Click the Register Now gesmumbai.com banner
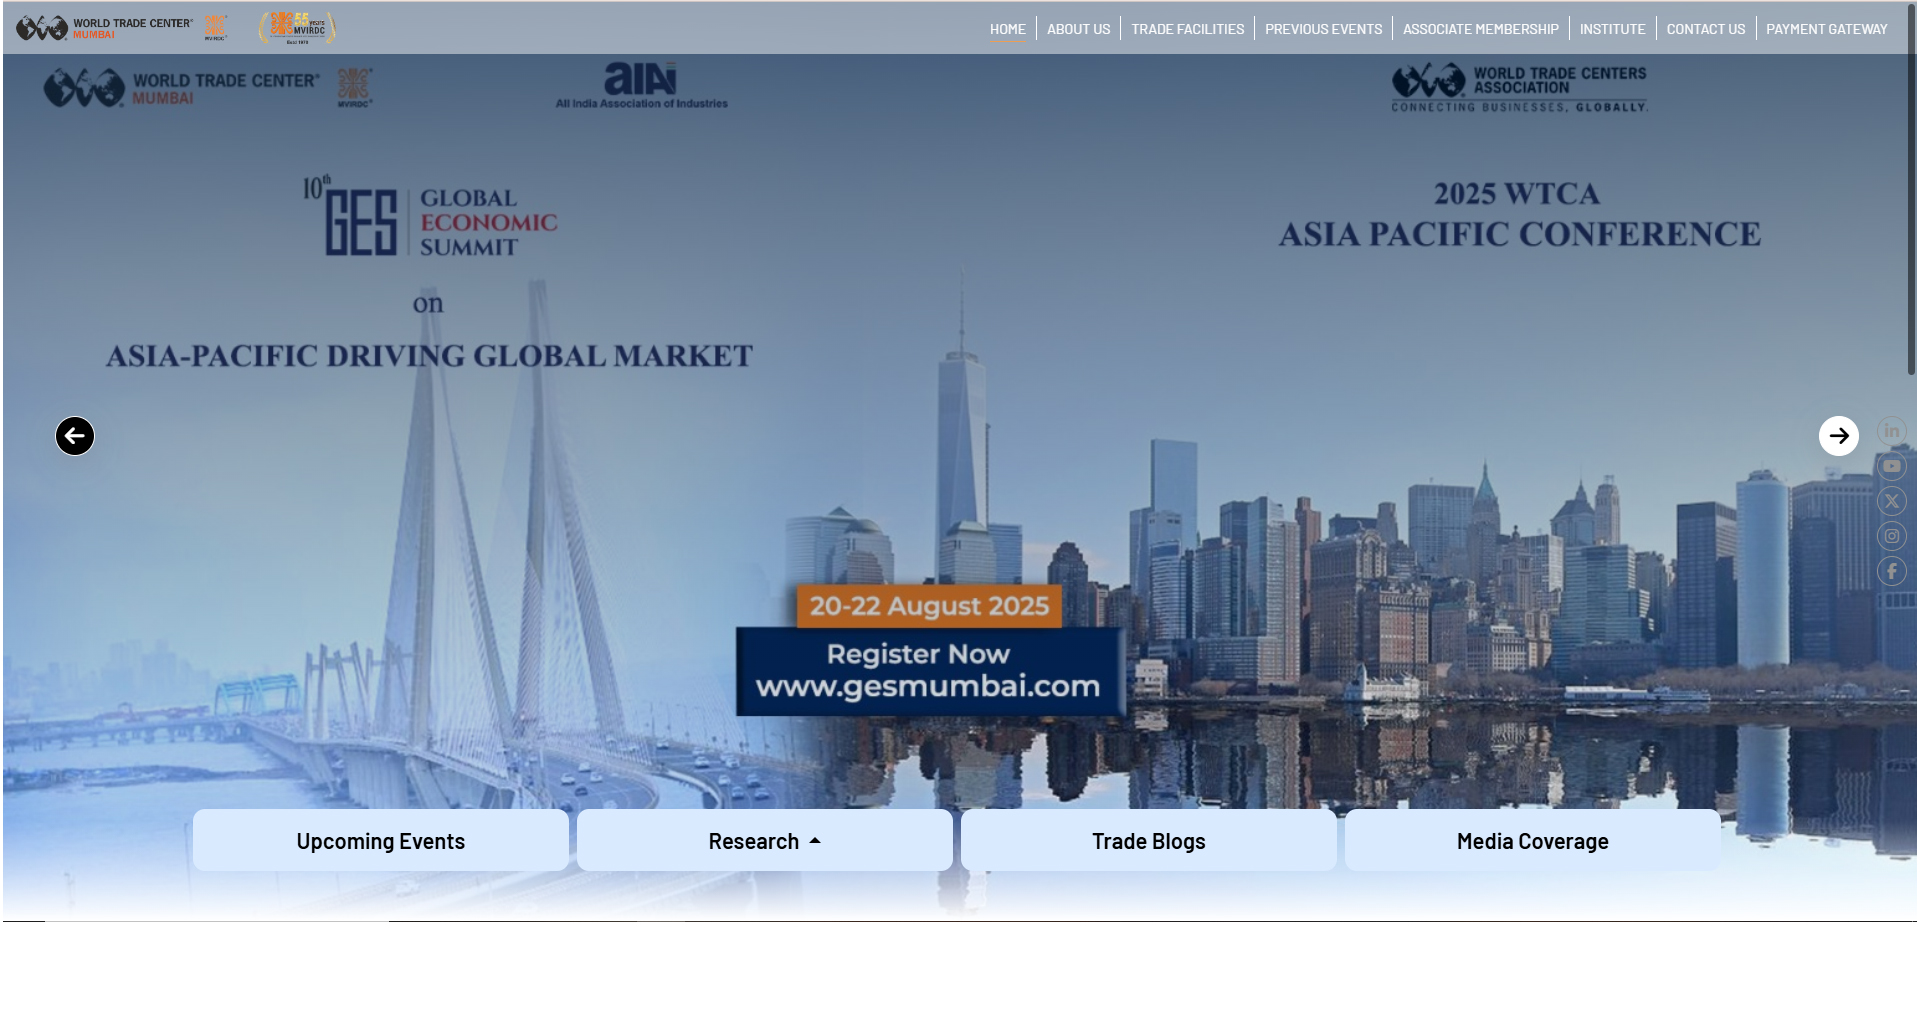The image size is (1920, 1019). point(928,670)
